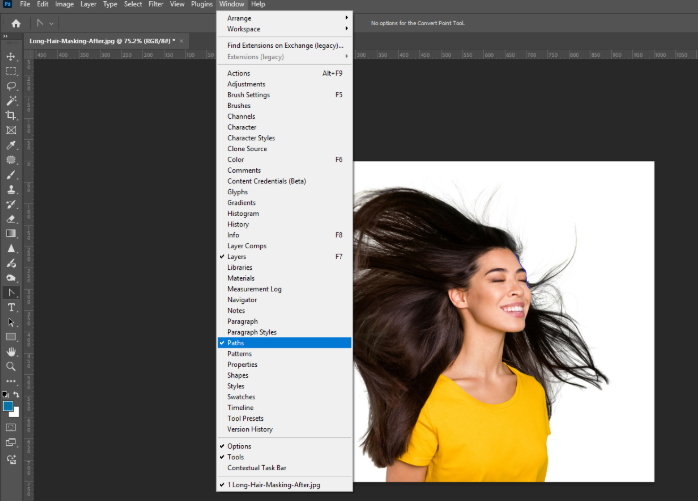The height and width of the screenshot is (502, 698).
Task: Select the Lasso tool
Action: click(11, 86)
